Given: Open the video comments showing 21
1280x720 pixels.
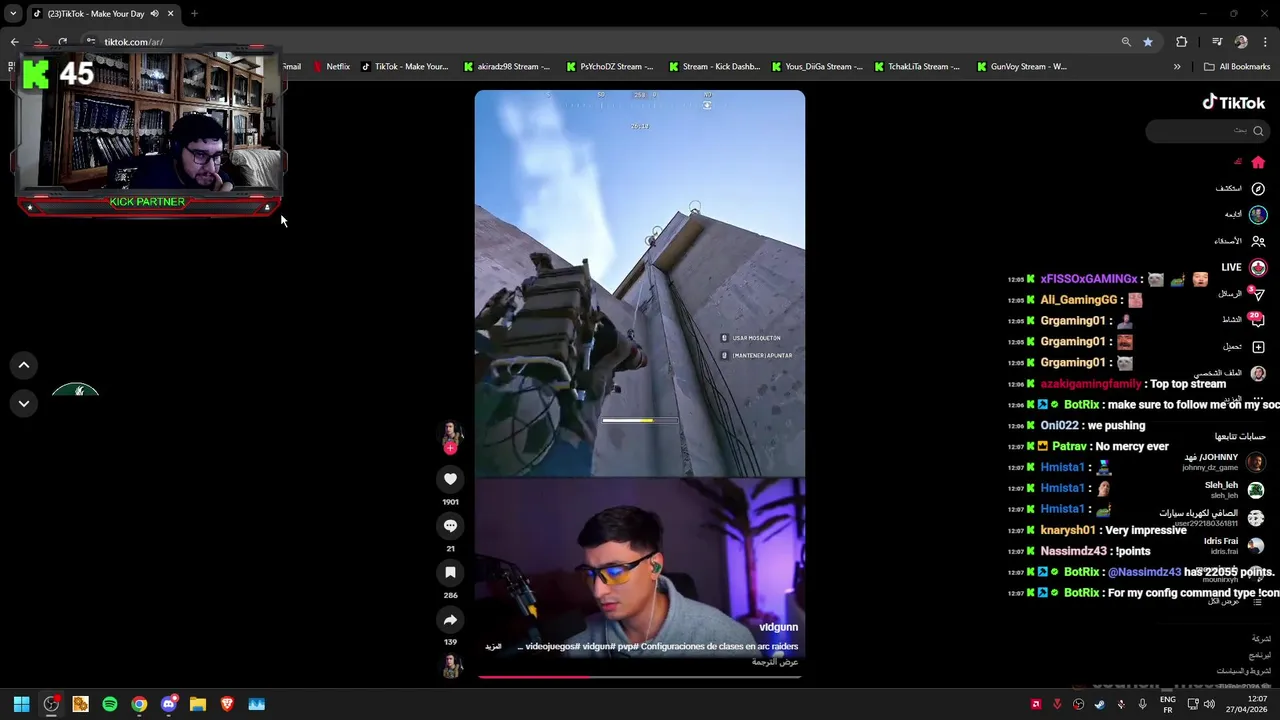Looking at the screenshot, I should point(450,526).
